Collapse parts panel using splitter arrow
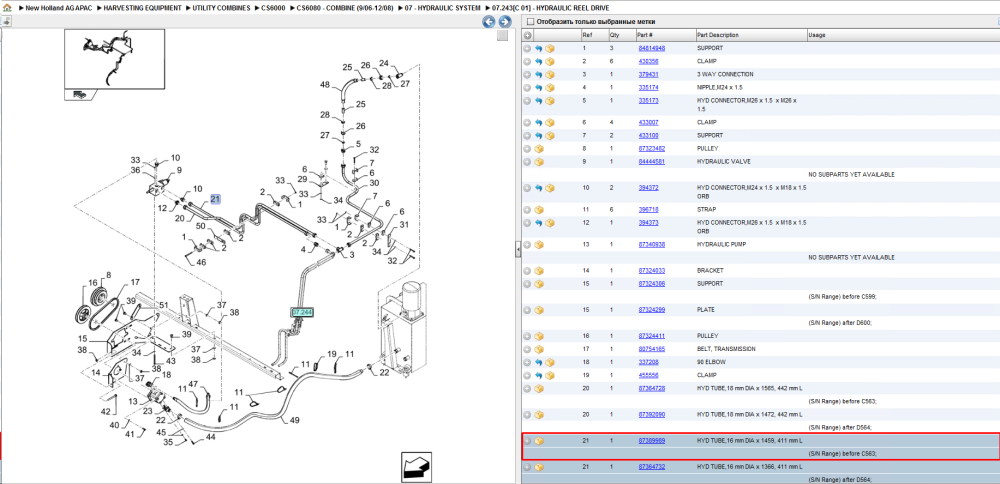1000x484 pixels. [x=517, y=251]
